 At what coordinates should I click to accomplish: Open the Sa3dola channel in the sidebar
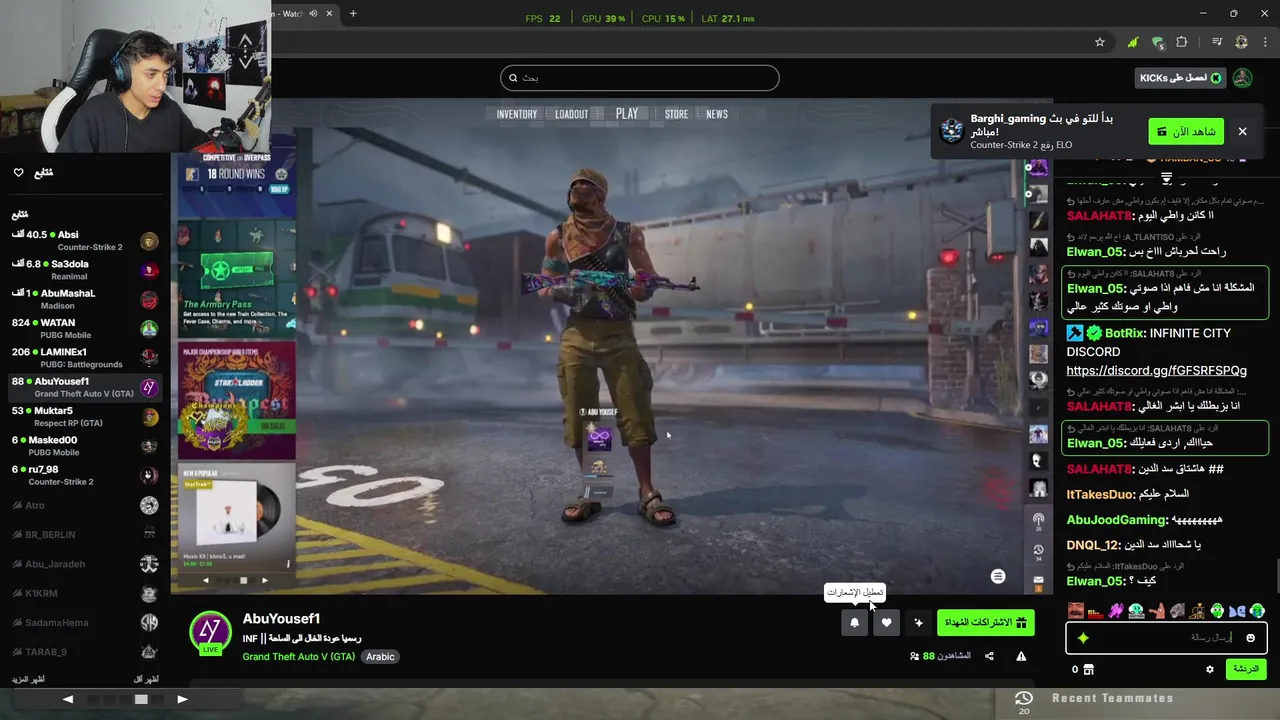tap(84, 270)
